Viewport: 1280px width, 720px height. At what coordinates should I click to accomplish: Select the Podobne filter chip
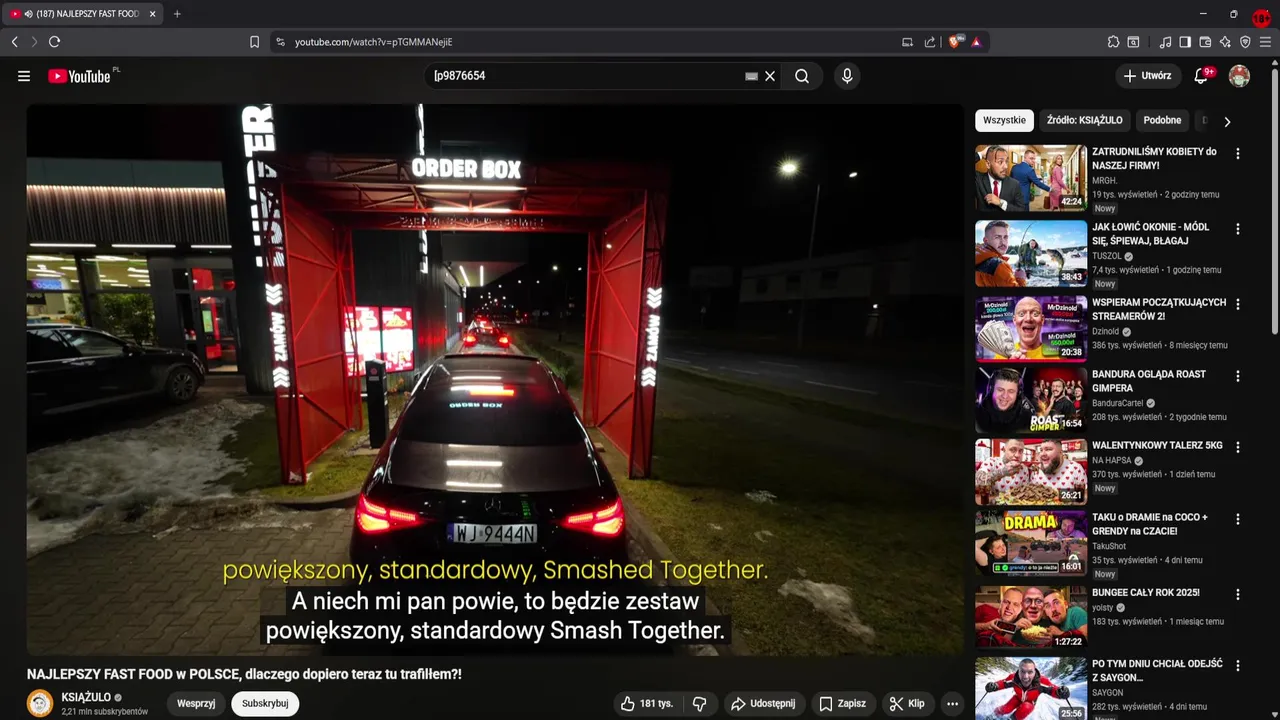click(x=1162, y=120)
